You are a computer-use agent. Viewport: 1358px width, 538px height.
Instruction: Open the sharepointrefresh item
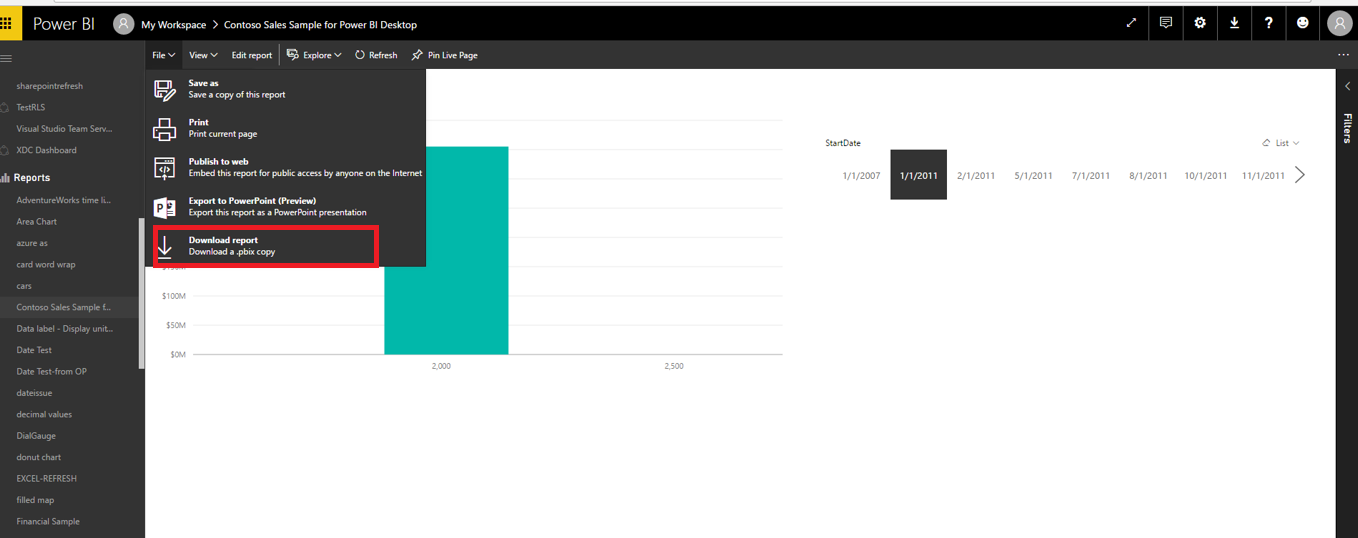[50, 86]
